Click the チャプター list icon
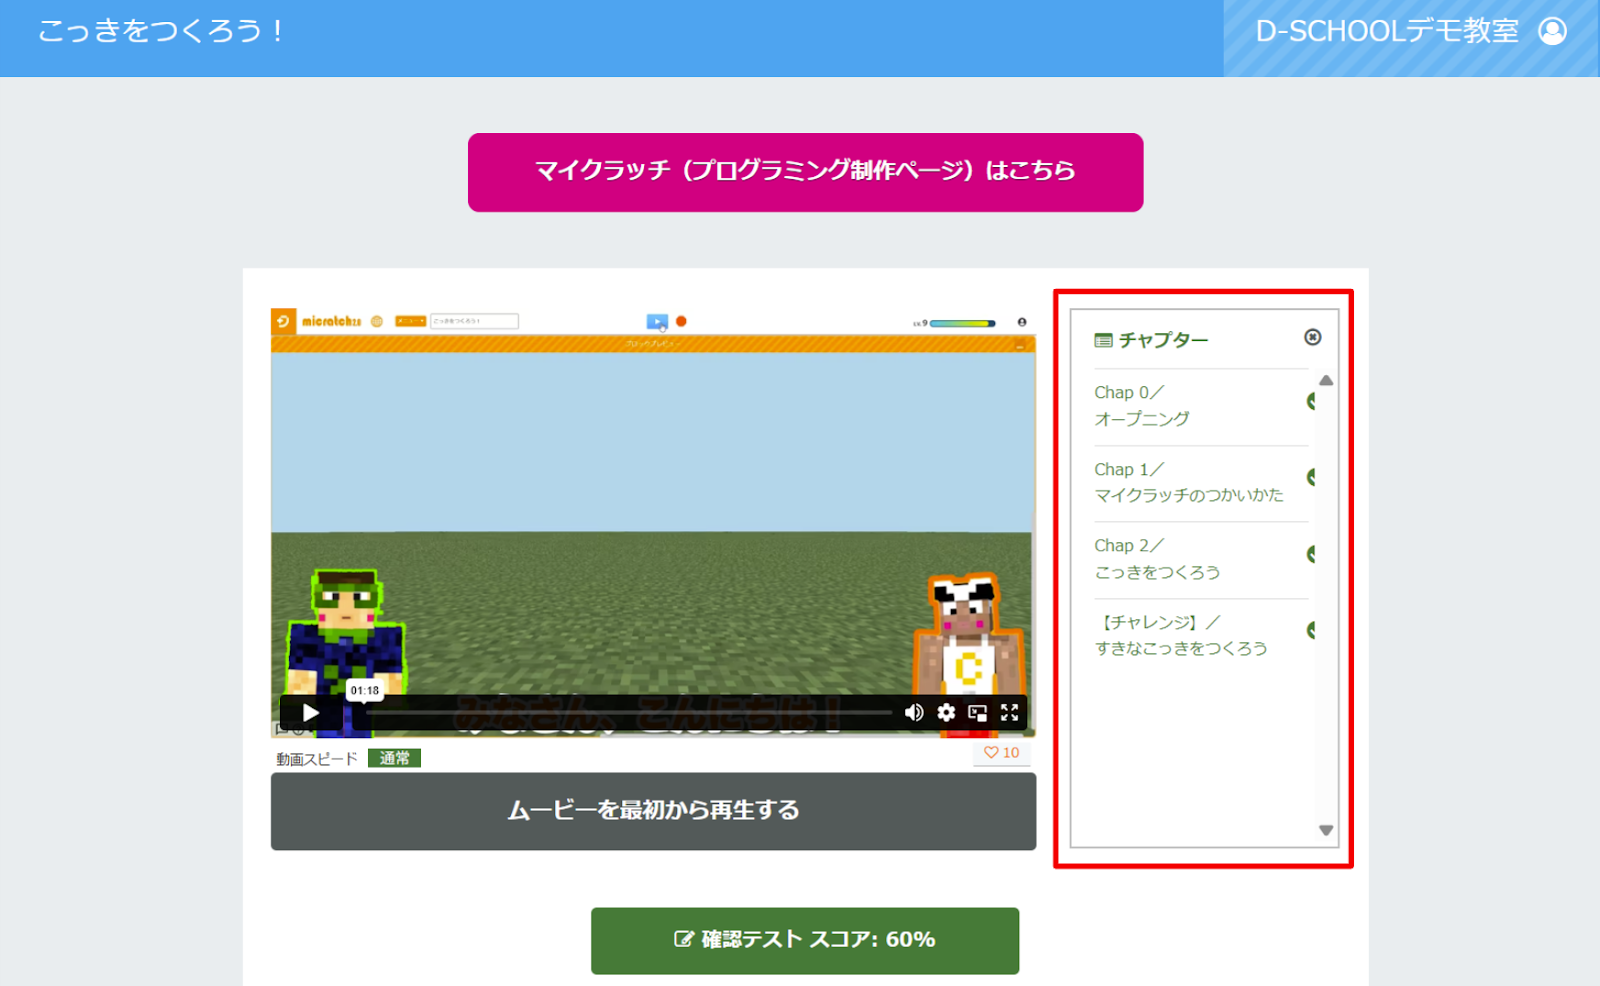This screenshot has width=1600, height=986. [1103, 341]
